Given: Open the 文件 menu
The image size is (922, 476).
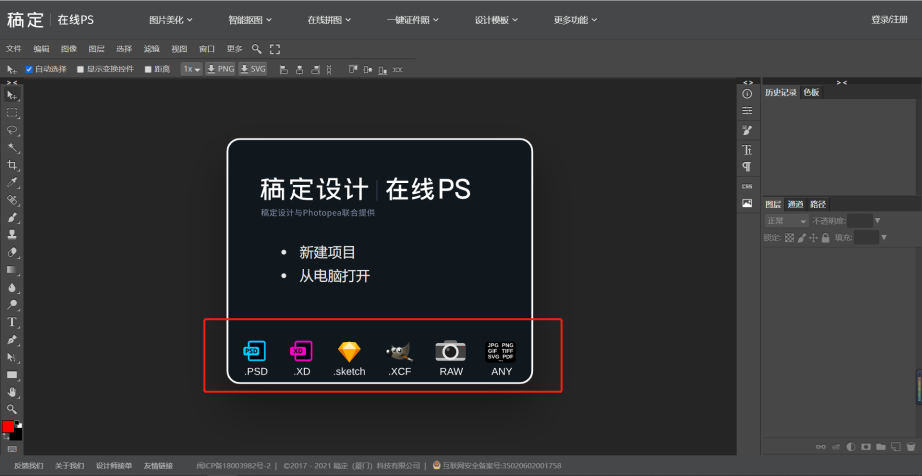Looking at the screenshot, I should click(14, 48).
